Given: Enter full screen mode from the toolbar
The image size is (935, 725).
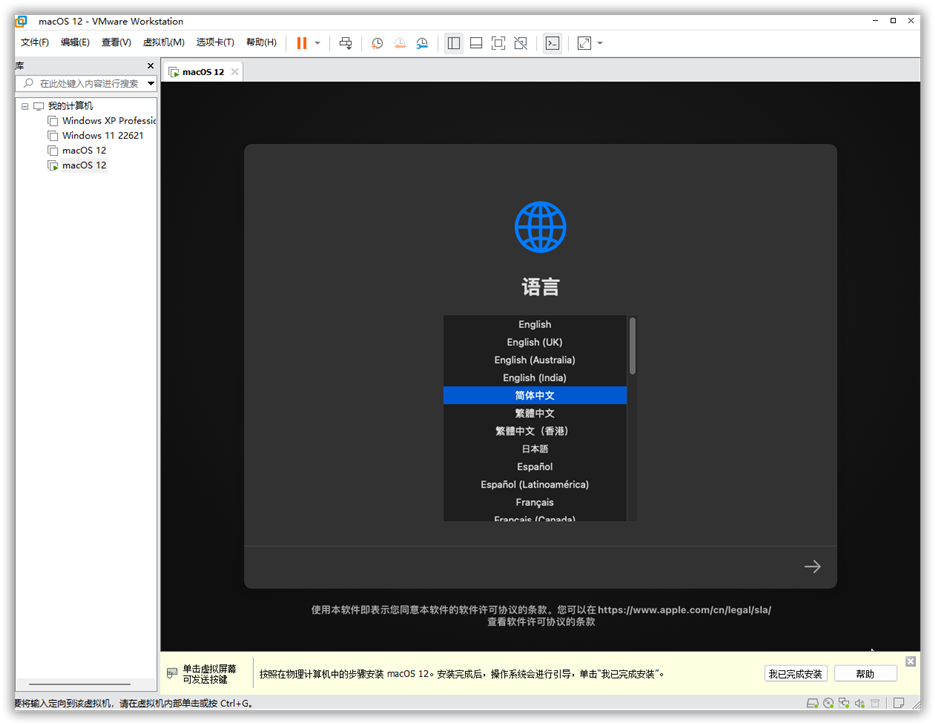Looking at the screenshot, I should 498,43.
